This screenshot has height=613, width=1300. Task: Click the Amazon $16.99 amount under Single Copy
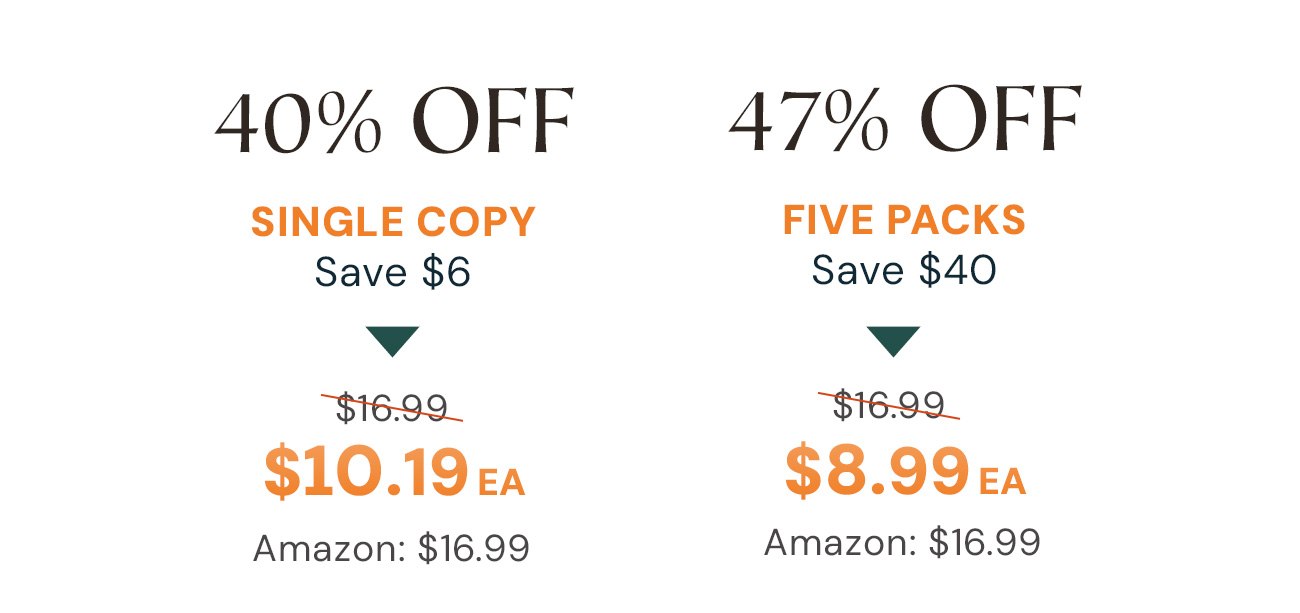pyautogui.click(x=473, y=548)
